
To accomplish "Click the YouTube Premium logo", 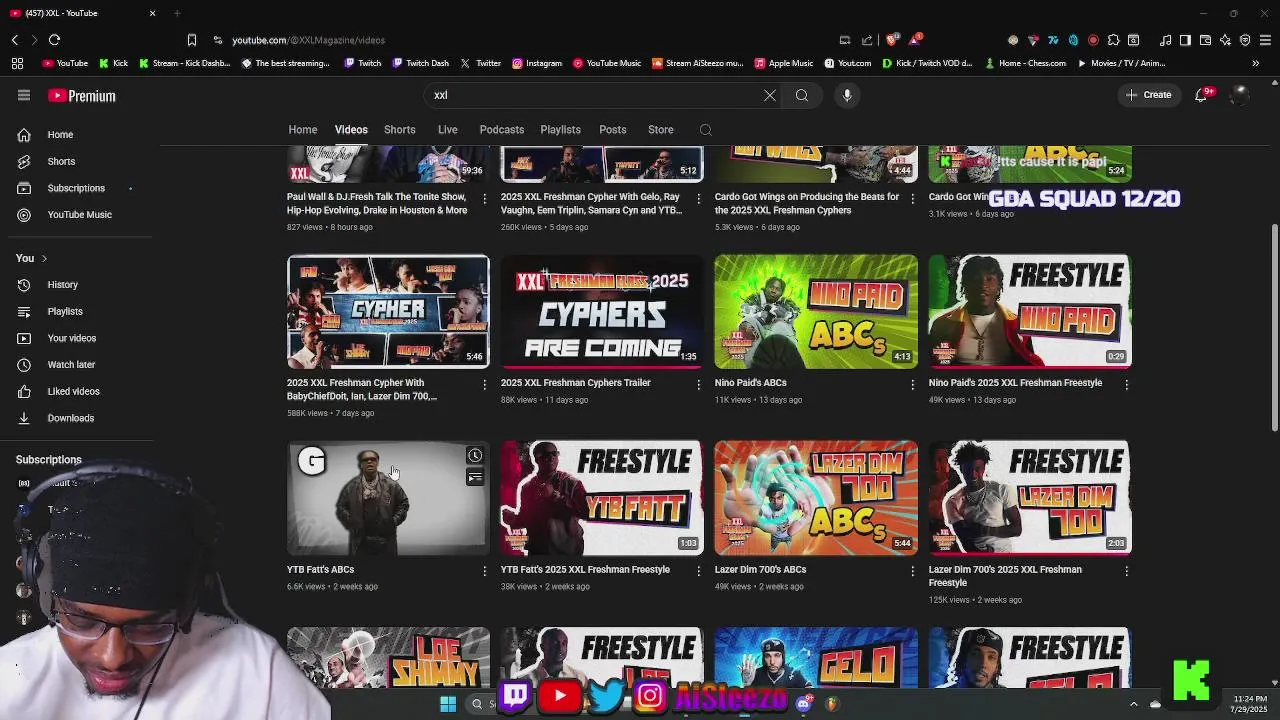I will tap(82, 96).
